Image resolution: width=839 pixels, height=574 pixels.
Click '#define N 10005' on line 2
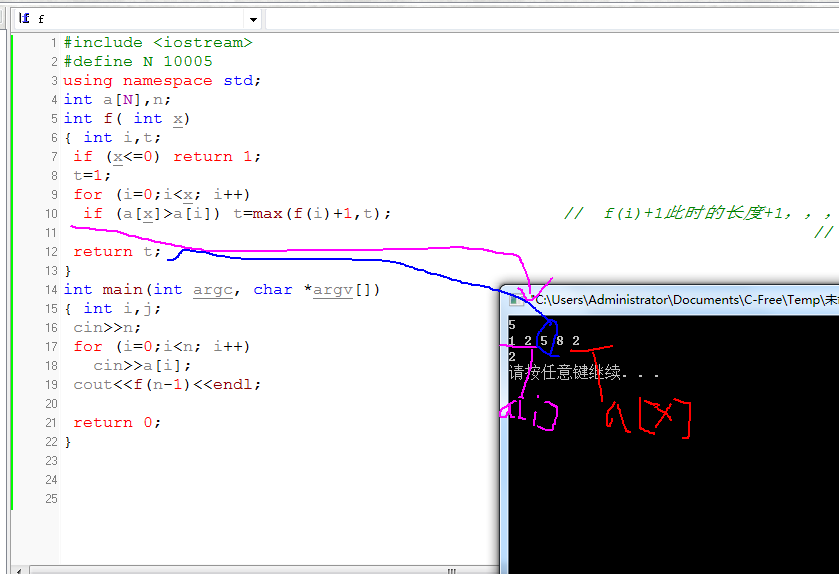click(x=138, y=62)
